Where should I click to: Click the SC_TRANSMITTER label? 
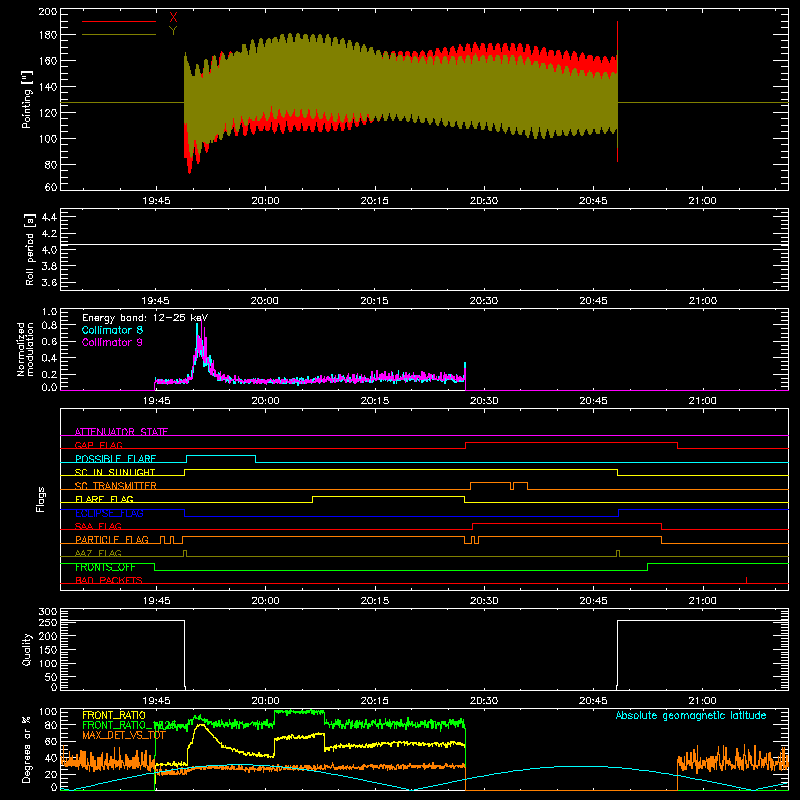[x=115, y=486]
